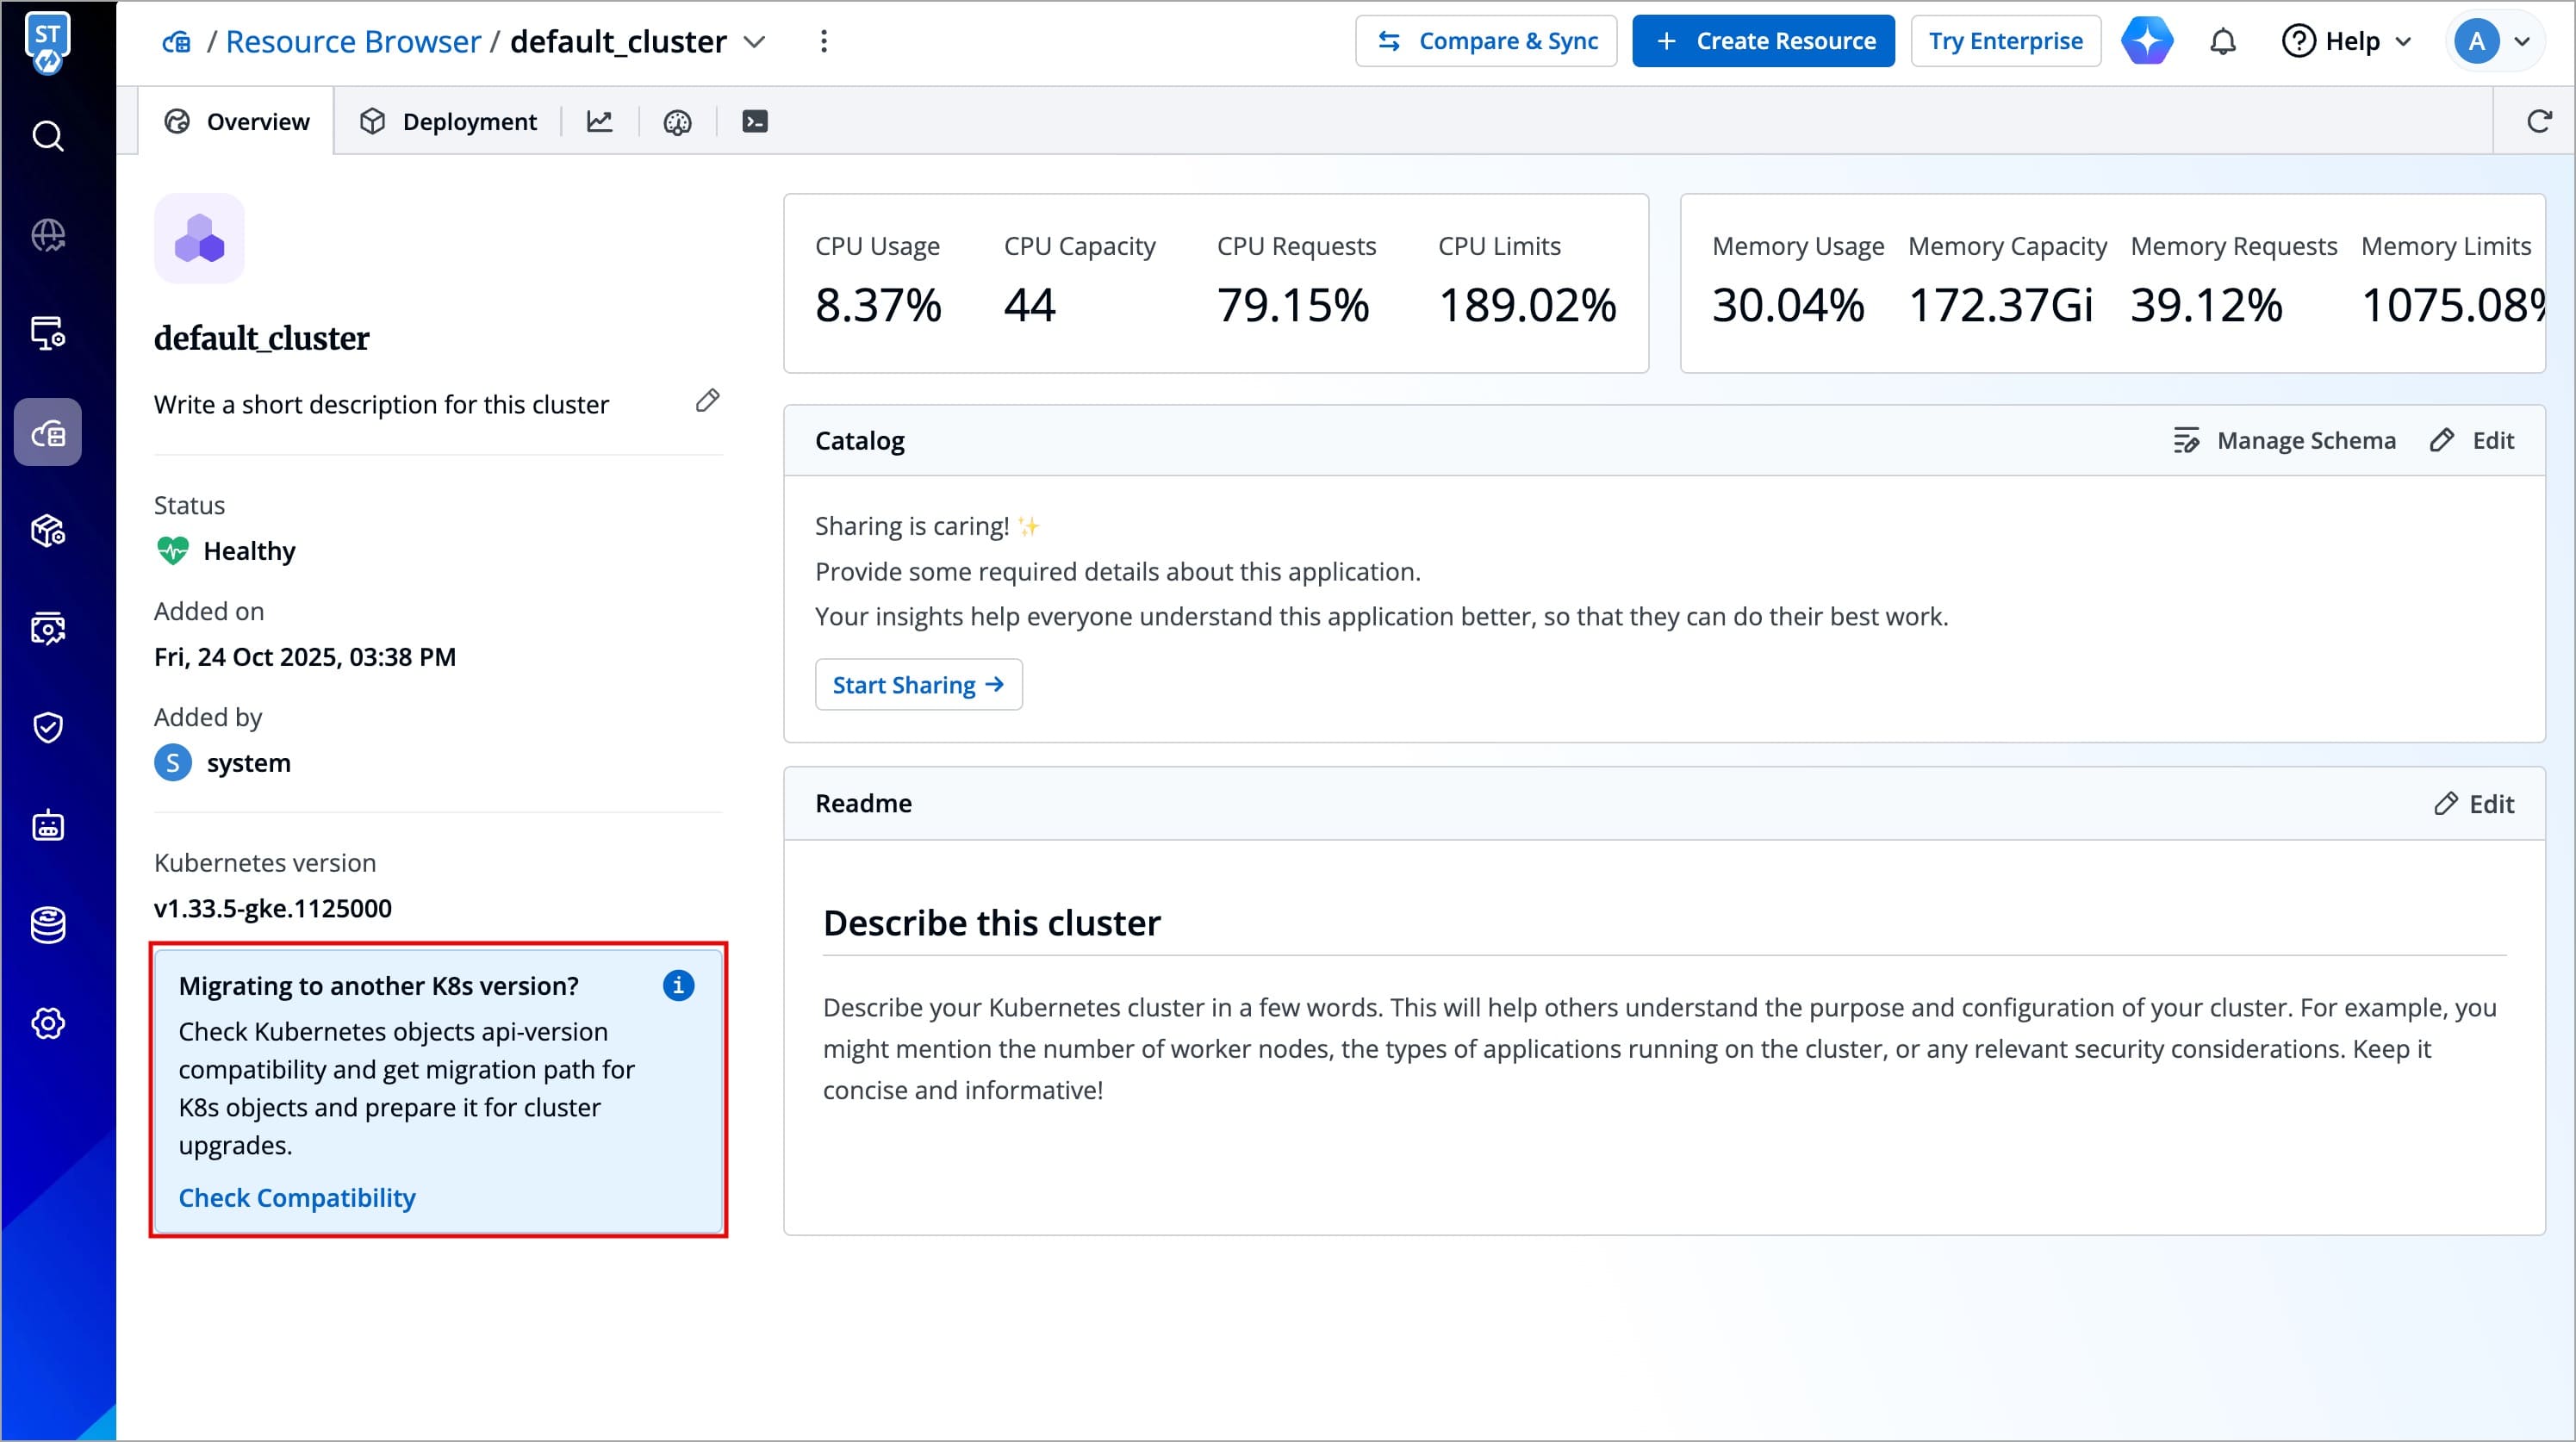Edit cluster description with pencil icon
Viewport: 2576px width, 1442px height.
pos(707,401)
